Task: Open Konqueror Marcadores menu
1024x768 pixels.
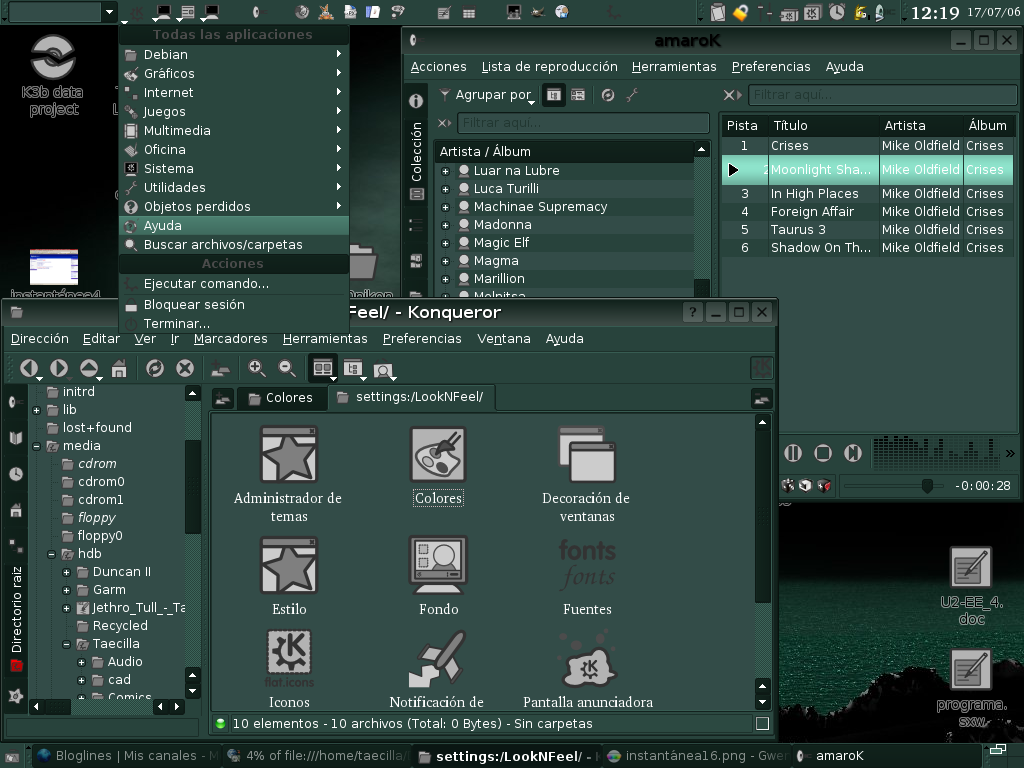Action: pyautogui.click(x=231, y=339)
